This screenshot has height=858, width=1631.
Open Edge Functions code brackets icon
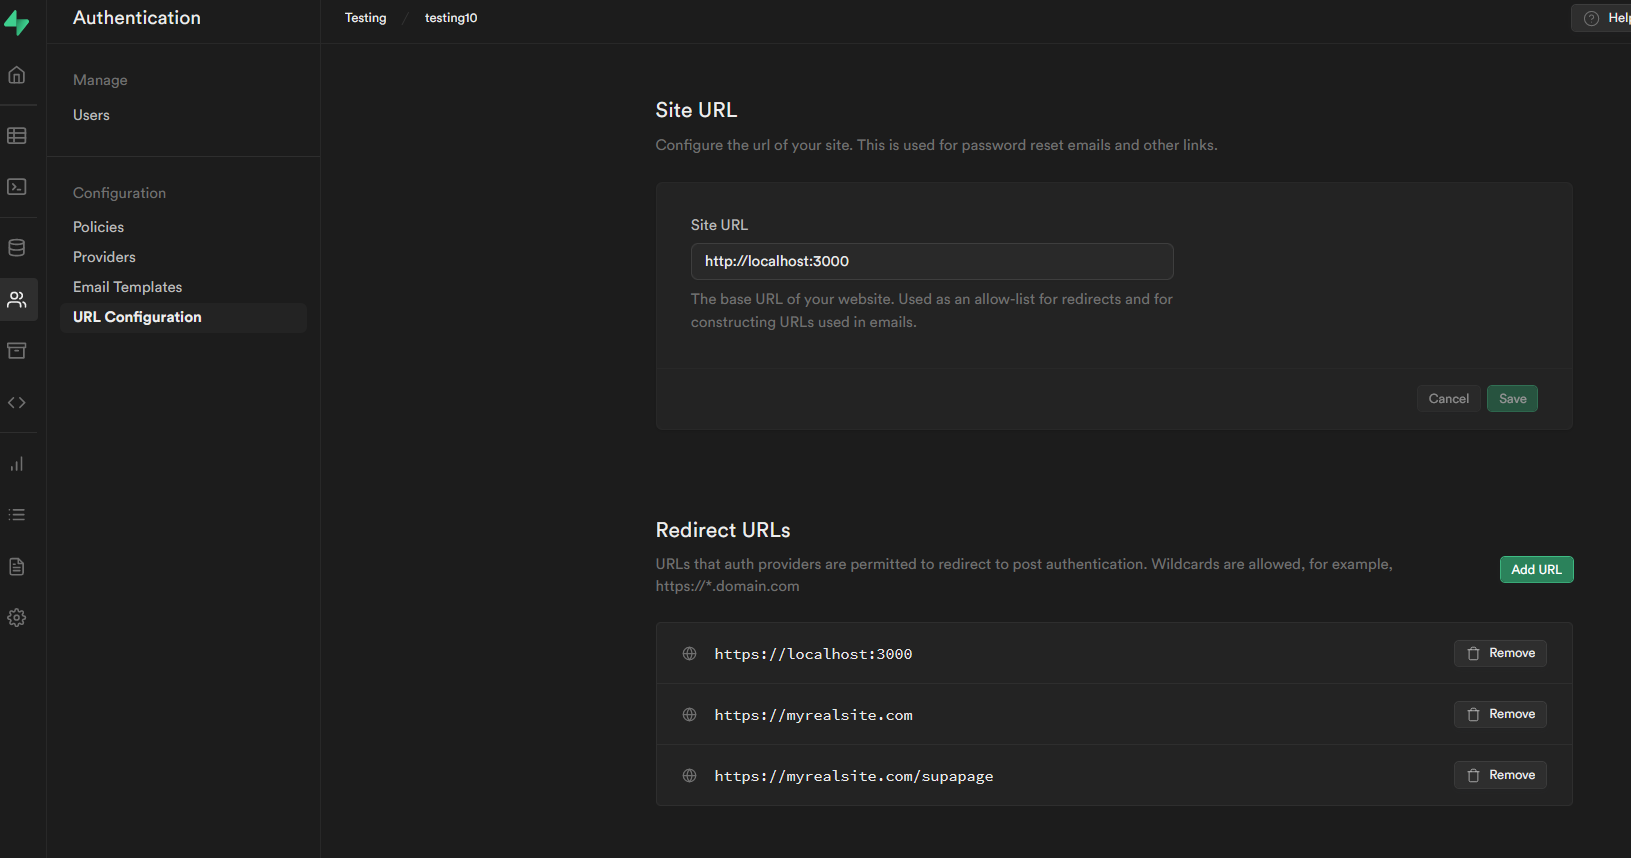click(17, 403)
